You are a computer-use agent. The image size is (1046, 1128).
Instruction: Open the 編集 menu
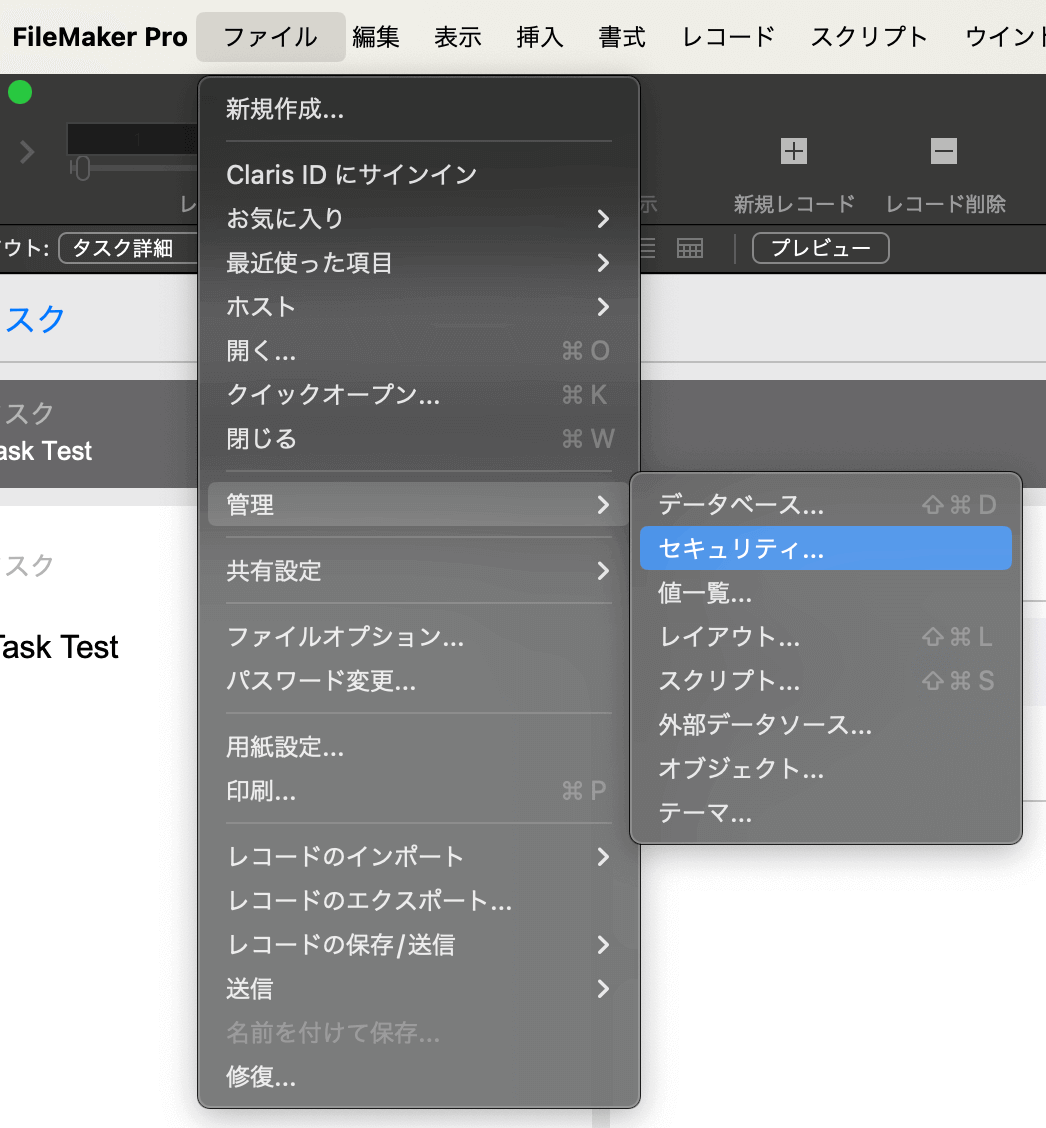point(376,37)
